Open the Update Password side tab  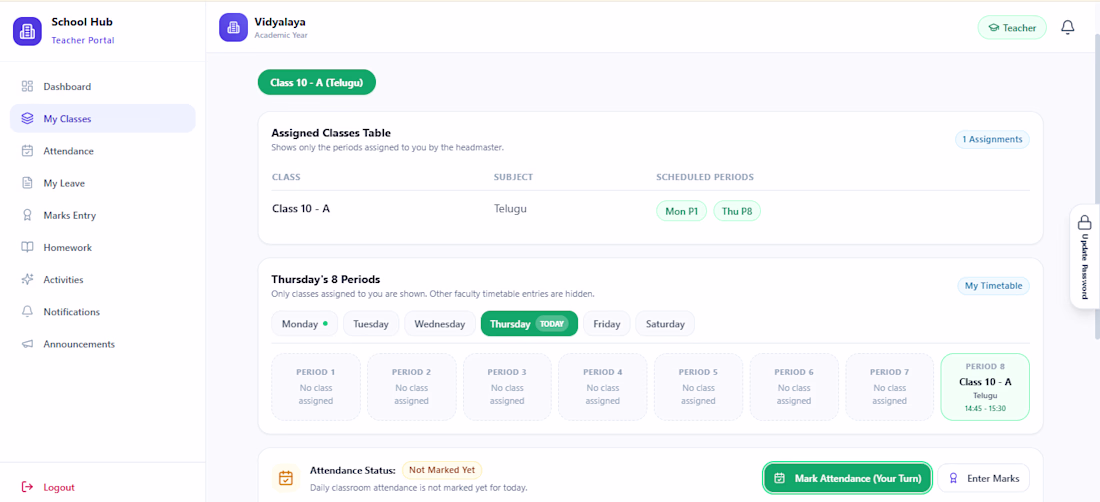(1084, 257)
